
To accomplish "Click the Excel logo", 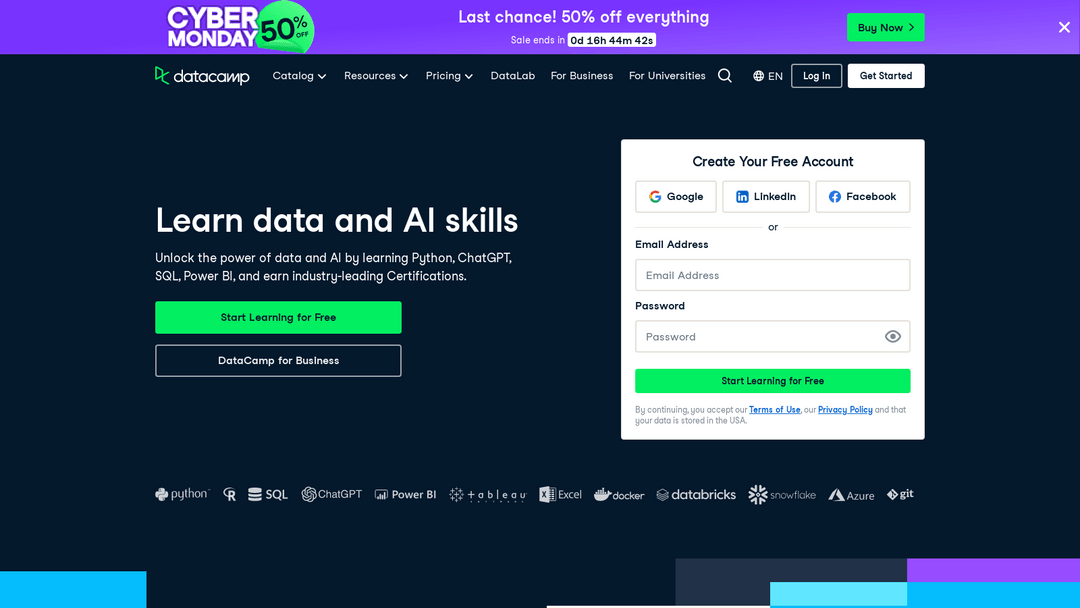I will point(560,494).
